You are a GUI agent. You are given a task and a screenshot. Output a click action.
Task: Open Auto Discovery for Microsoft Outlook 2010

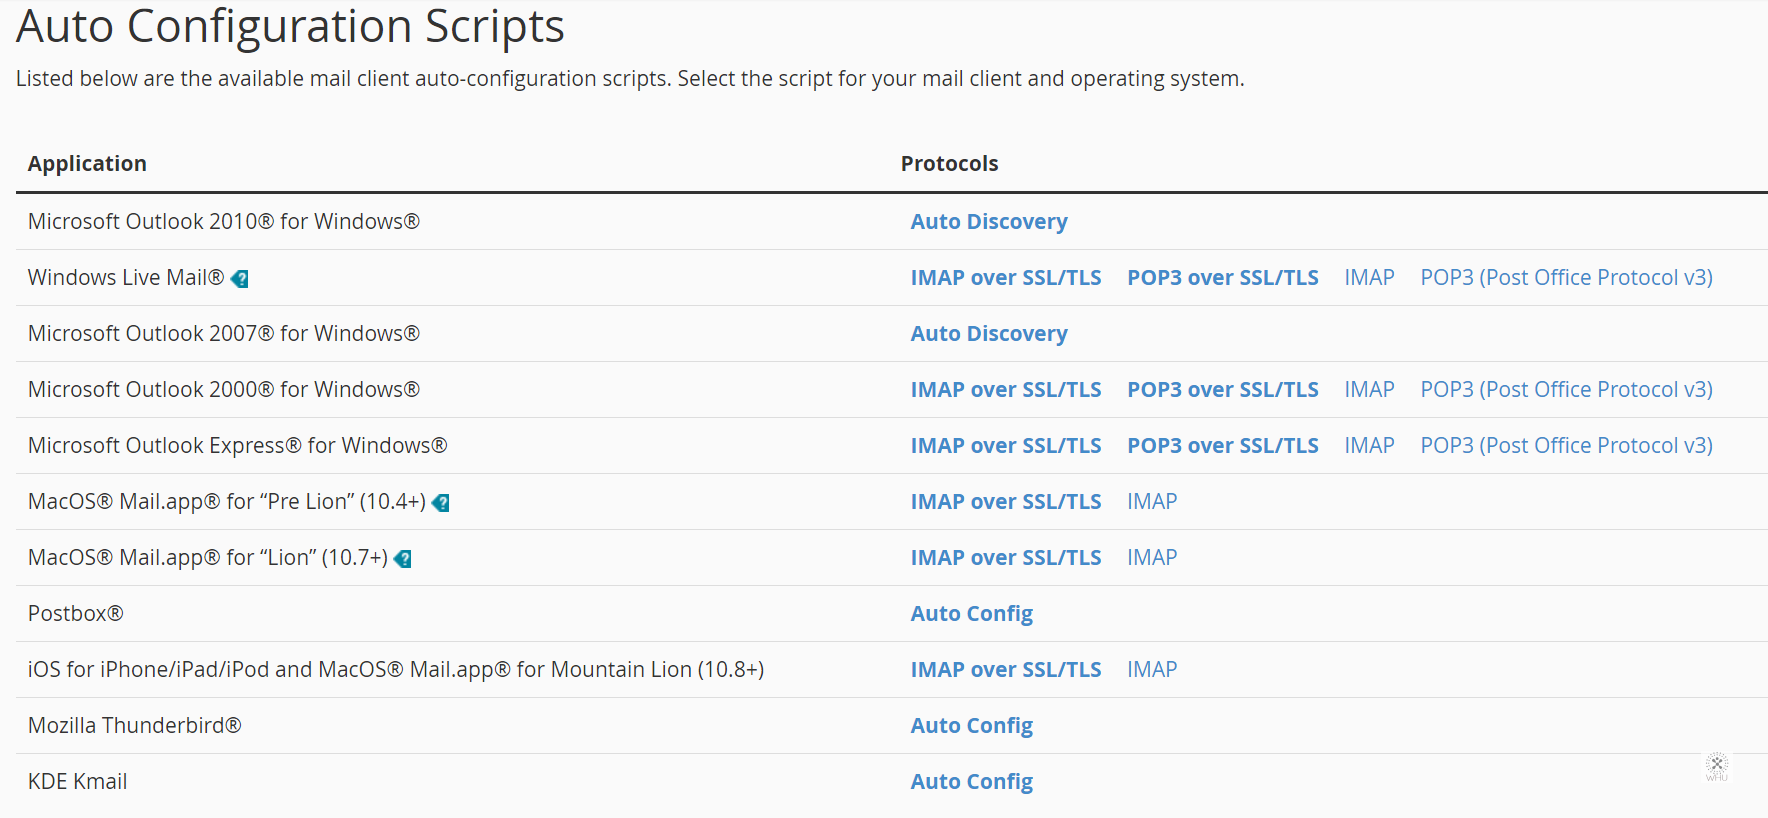[989, 222]
